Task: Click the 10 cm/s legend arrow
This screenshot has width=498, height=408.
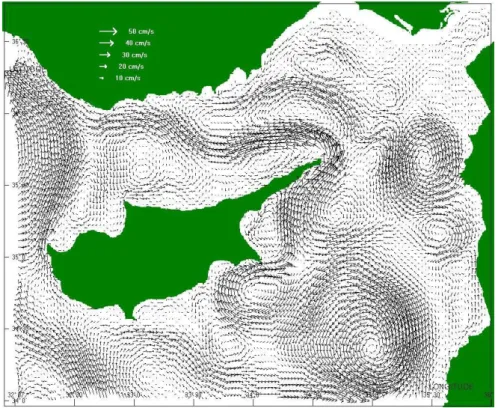Action: click(102, 78)
